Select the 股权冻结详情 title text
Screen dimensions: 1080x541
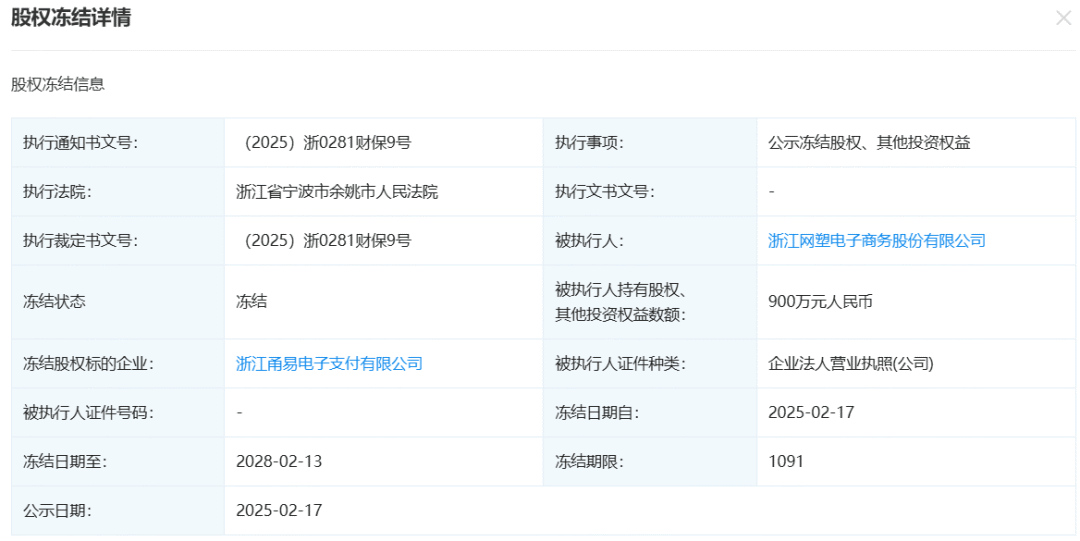[x=71, y=17]
